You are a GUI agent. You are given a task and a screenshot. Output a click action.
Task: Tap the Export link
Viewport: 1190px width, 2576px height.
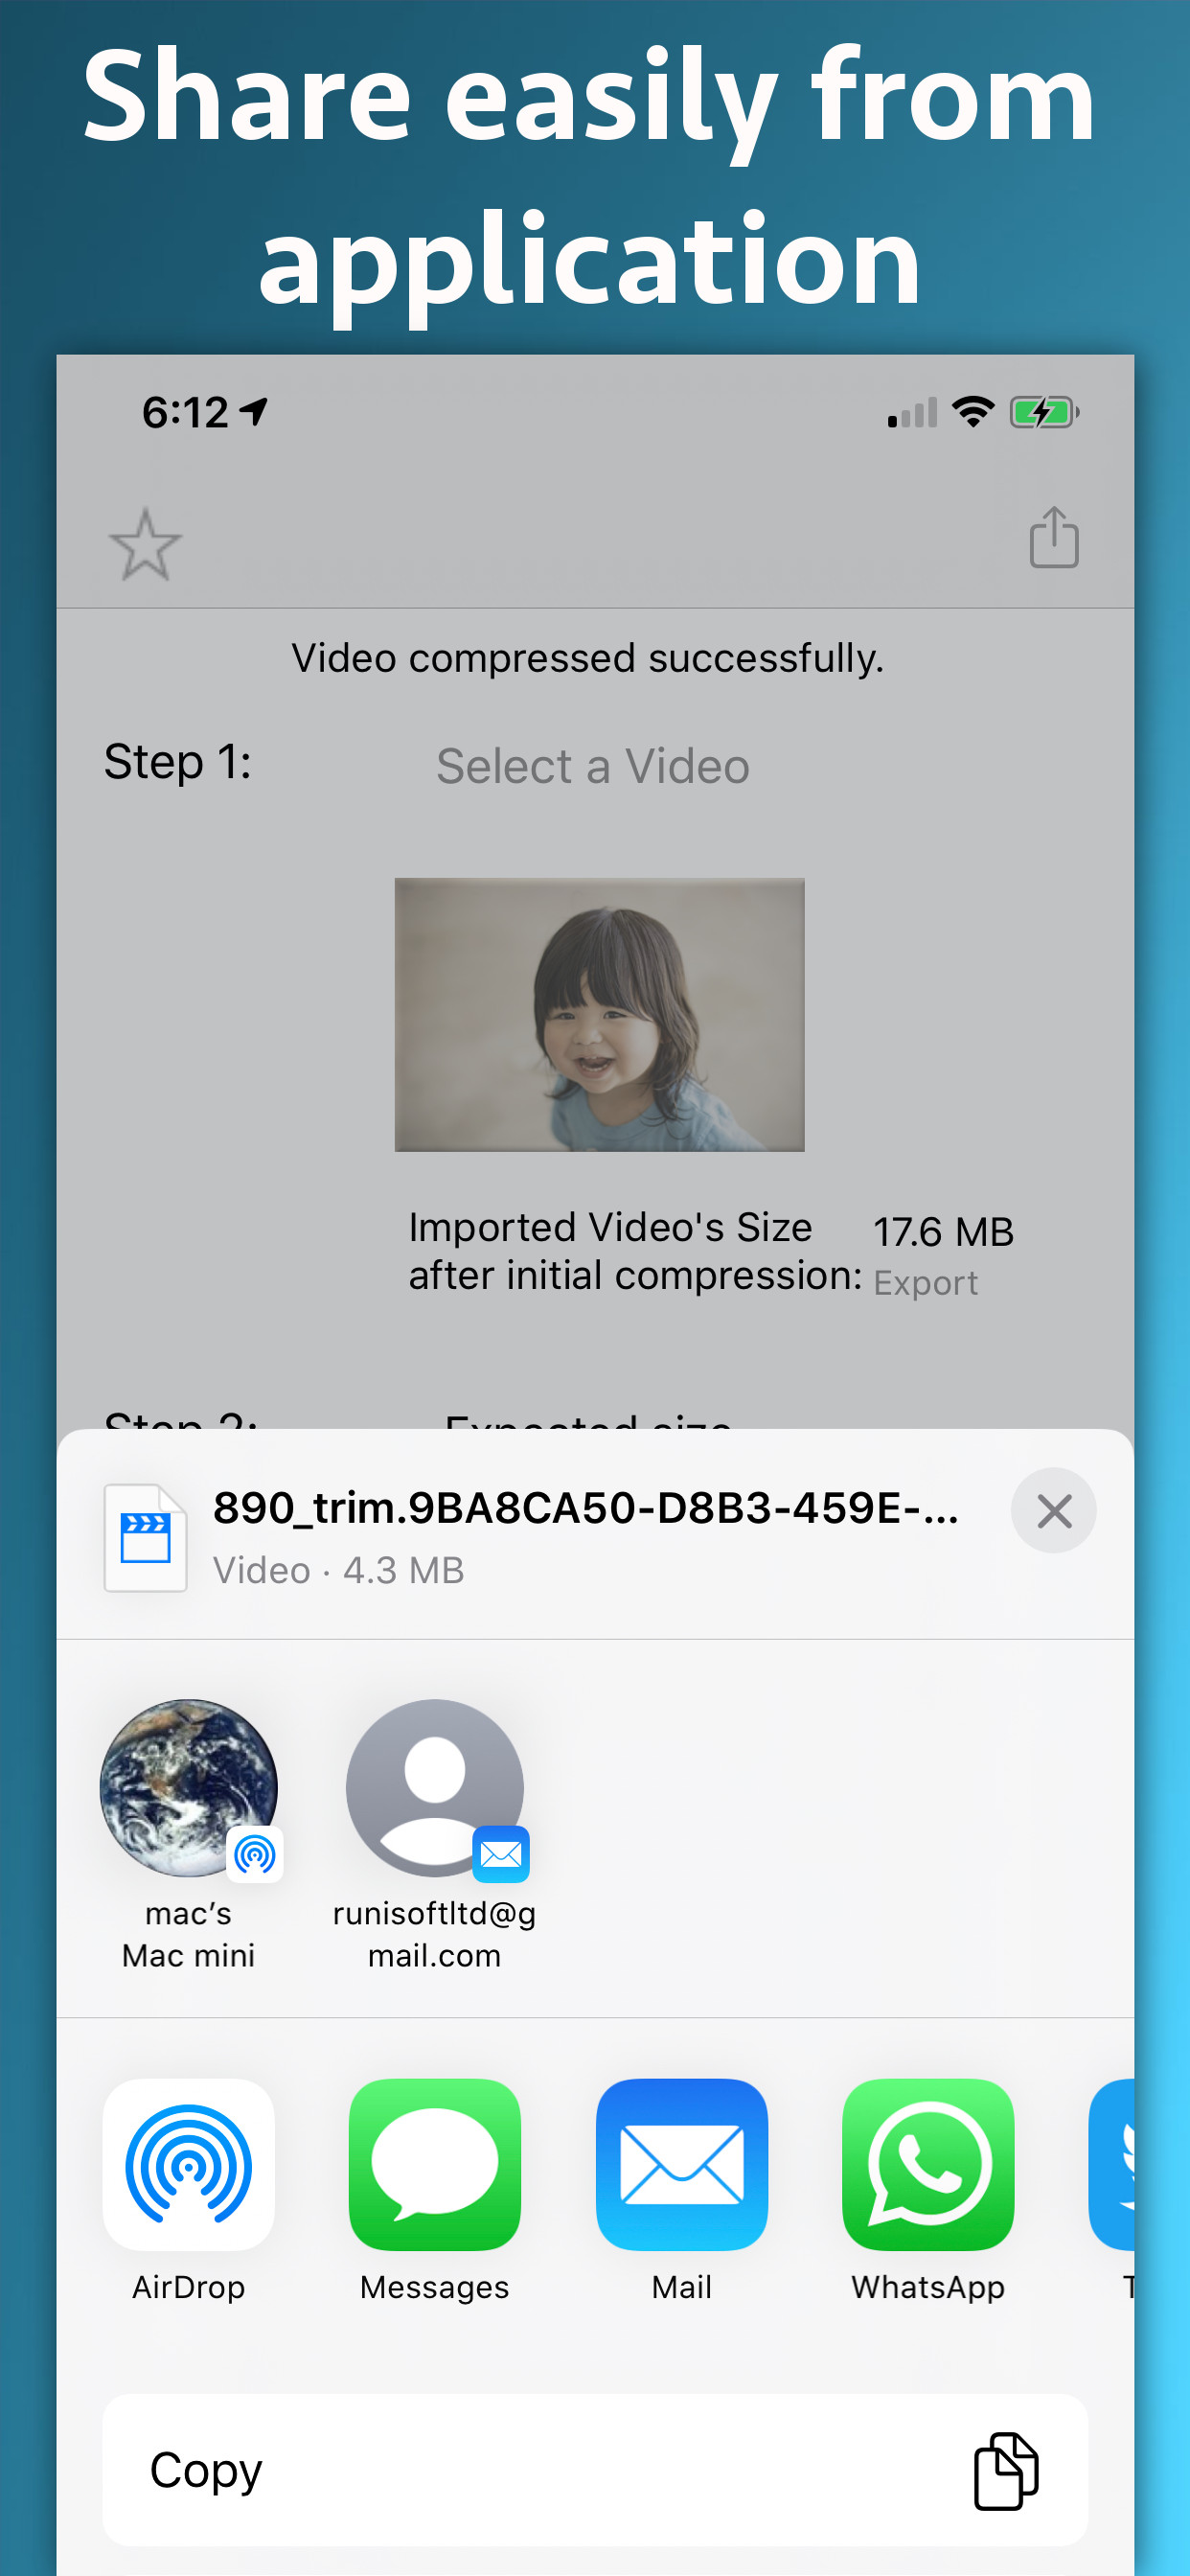[926, 1283]
